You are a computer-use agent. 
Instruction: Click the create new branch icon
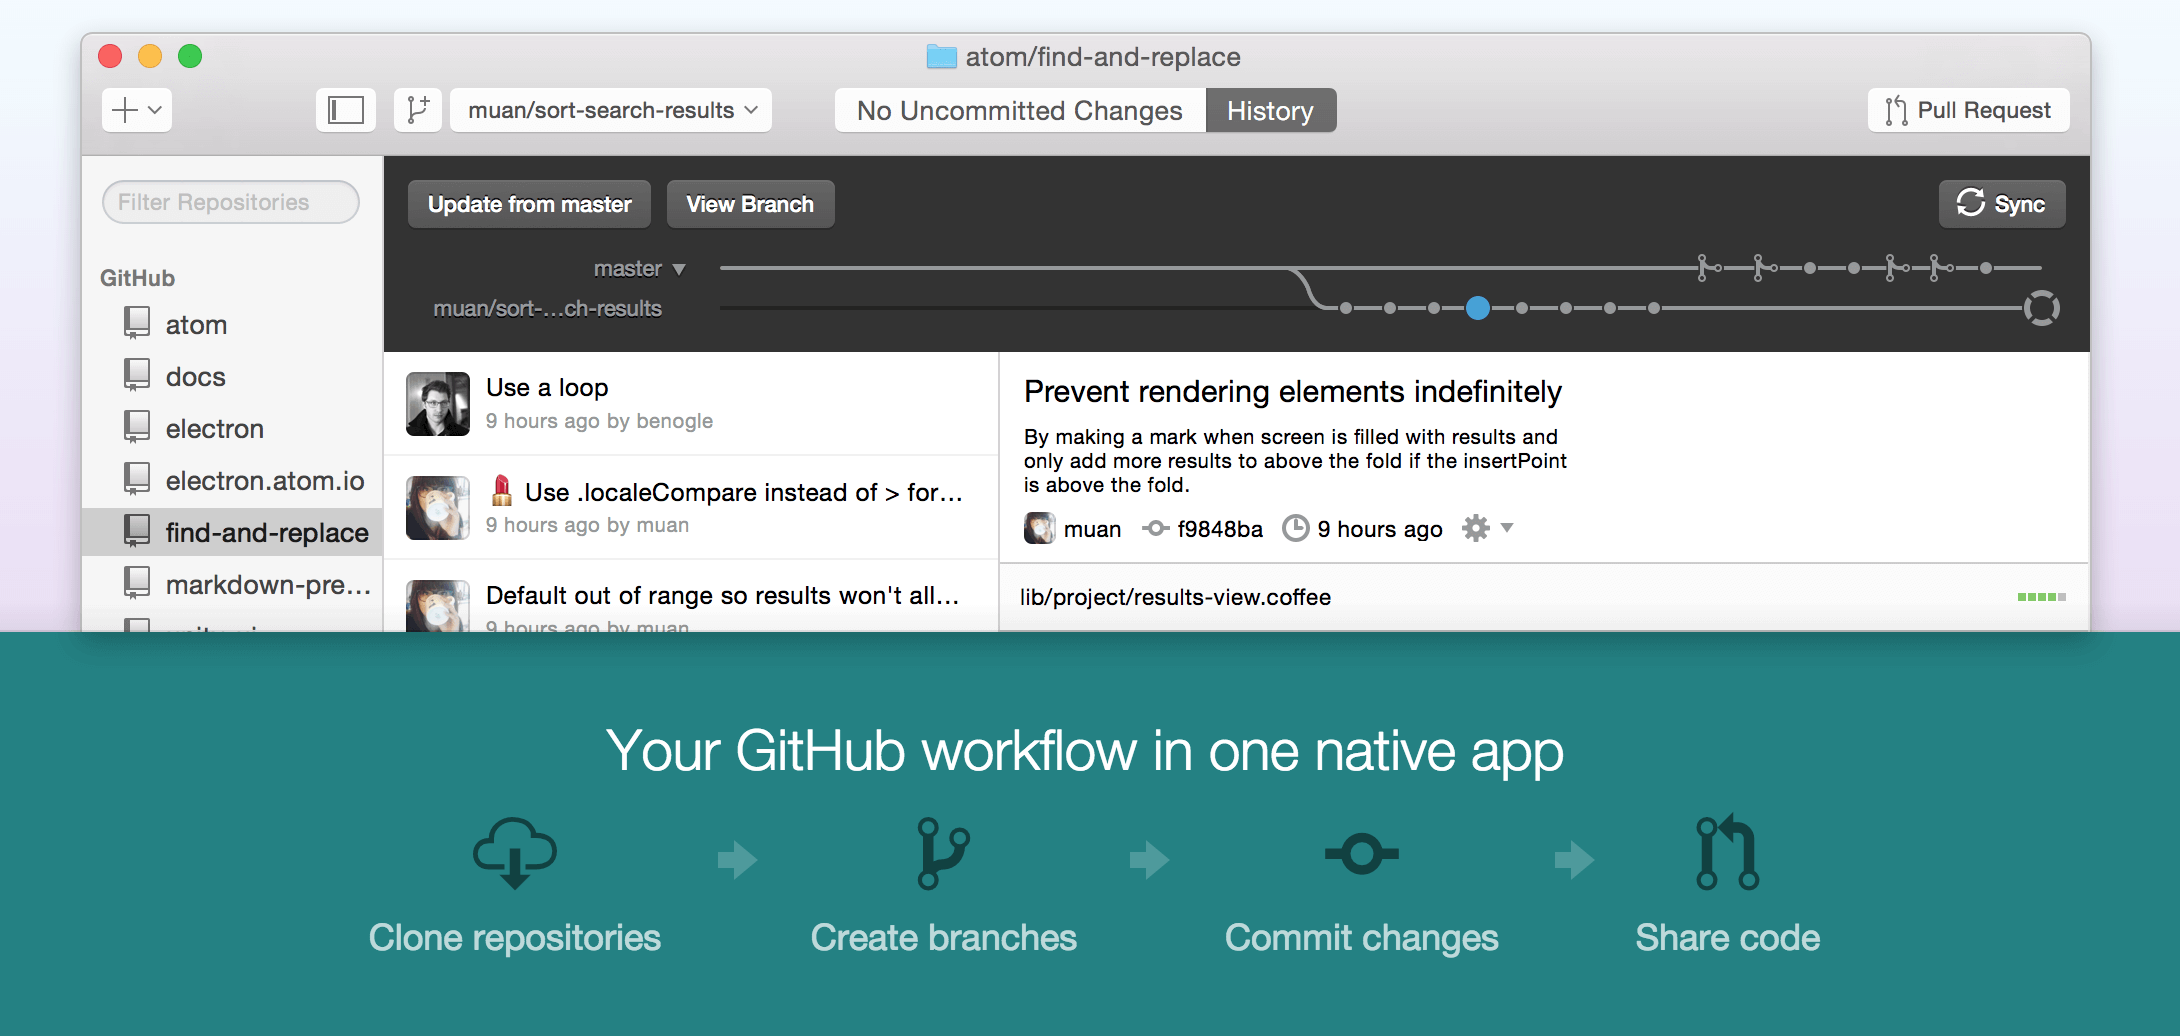point(418,110)
